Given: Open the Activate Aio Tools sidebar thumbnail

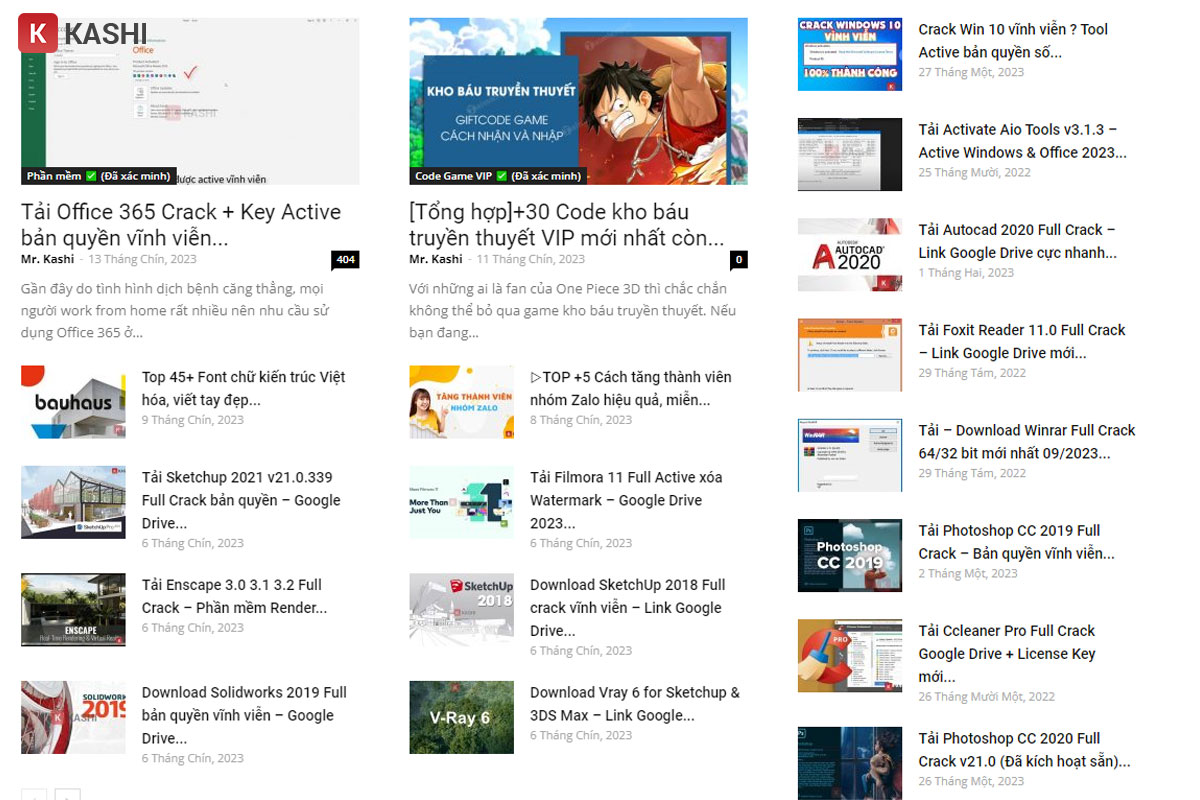Looking at the screenshot, I should 850,154.
